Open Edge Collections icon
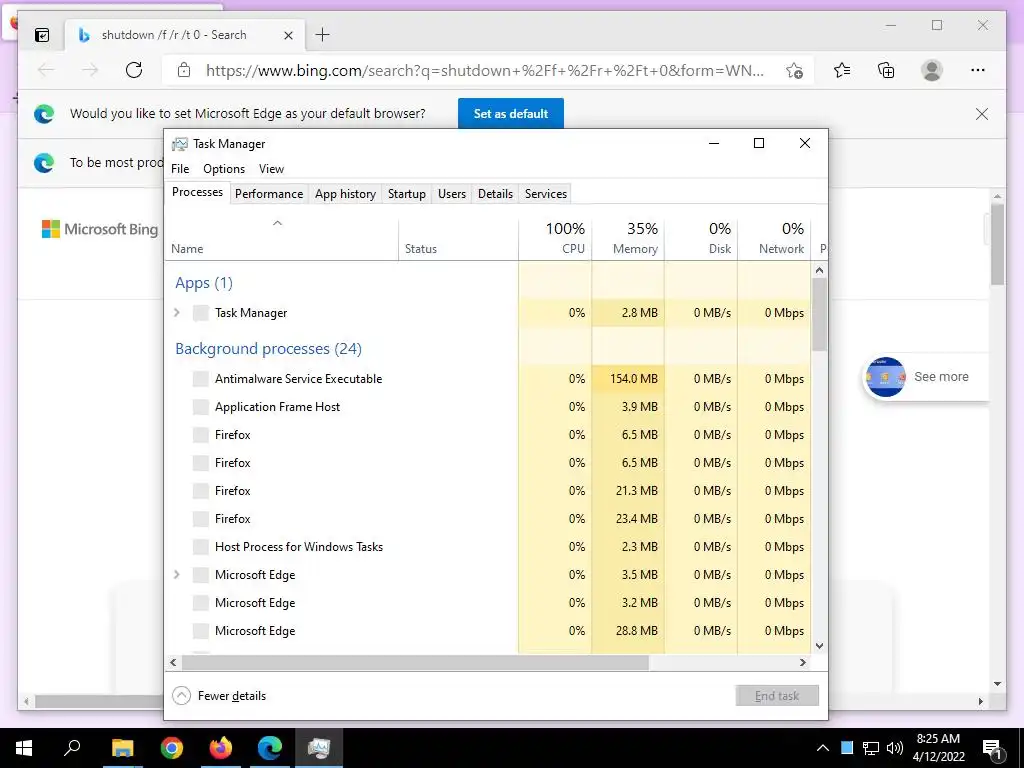The width and height of the screenshot is (1024, 768). (886, 70)
